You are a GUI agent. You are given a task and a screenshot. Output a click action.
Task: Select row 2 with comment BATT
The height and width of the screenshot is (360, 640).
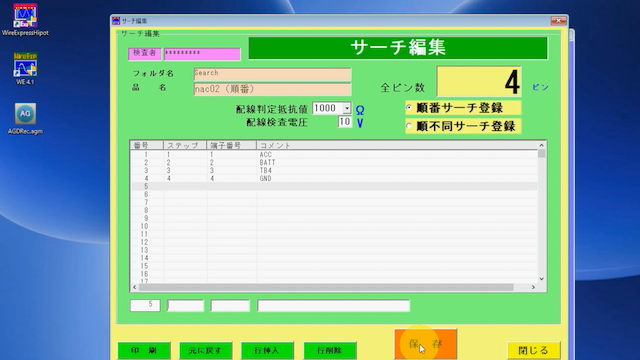tap(334, 162)
